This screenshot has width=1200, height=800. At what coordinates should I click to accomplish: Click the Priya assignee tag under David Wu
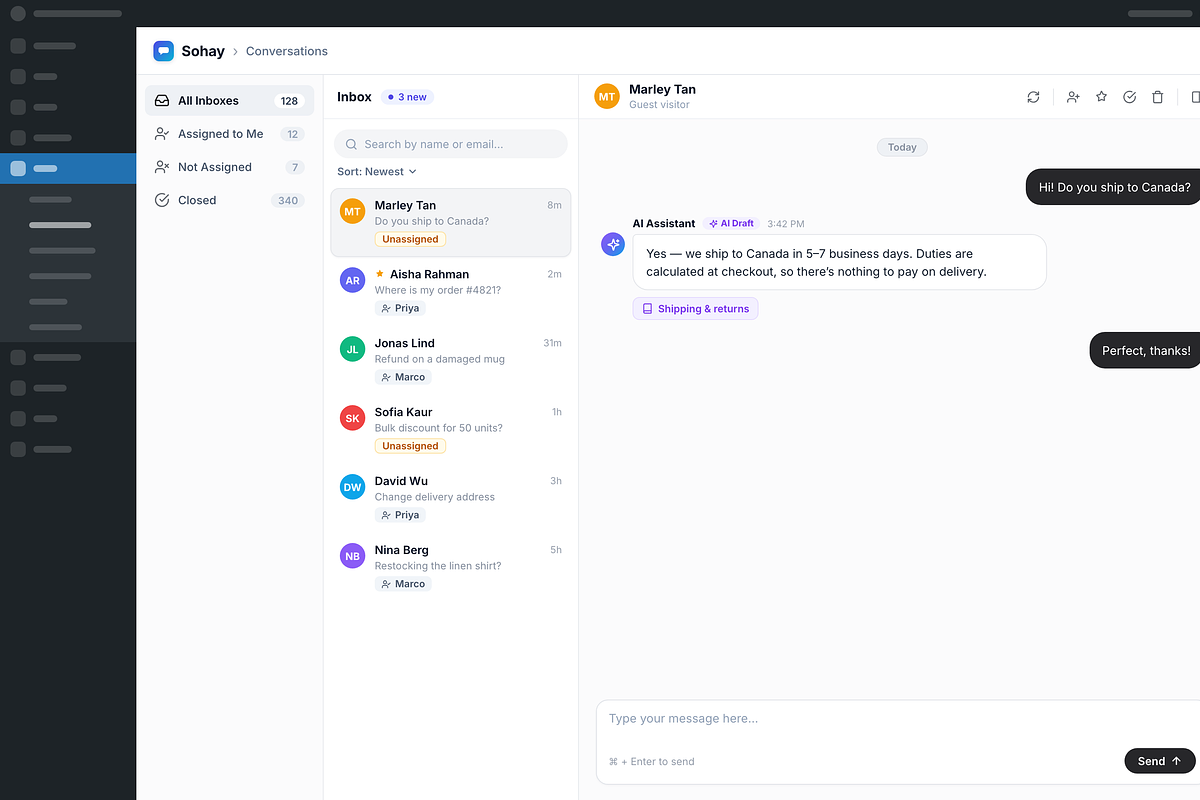[400, 515]
